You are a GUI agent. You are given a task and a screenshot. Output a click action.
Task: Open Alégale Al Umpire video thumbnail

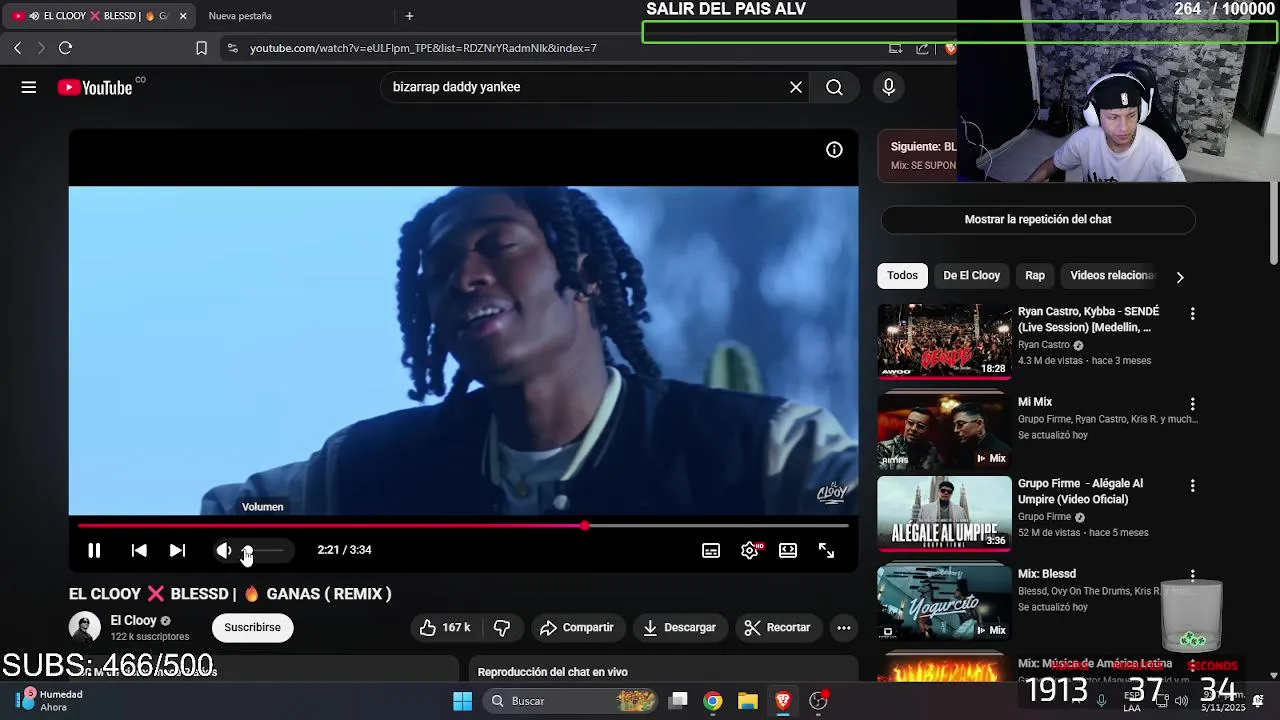point(945,513)
